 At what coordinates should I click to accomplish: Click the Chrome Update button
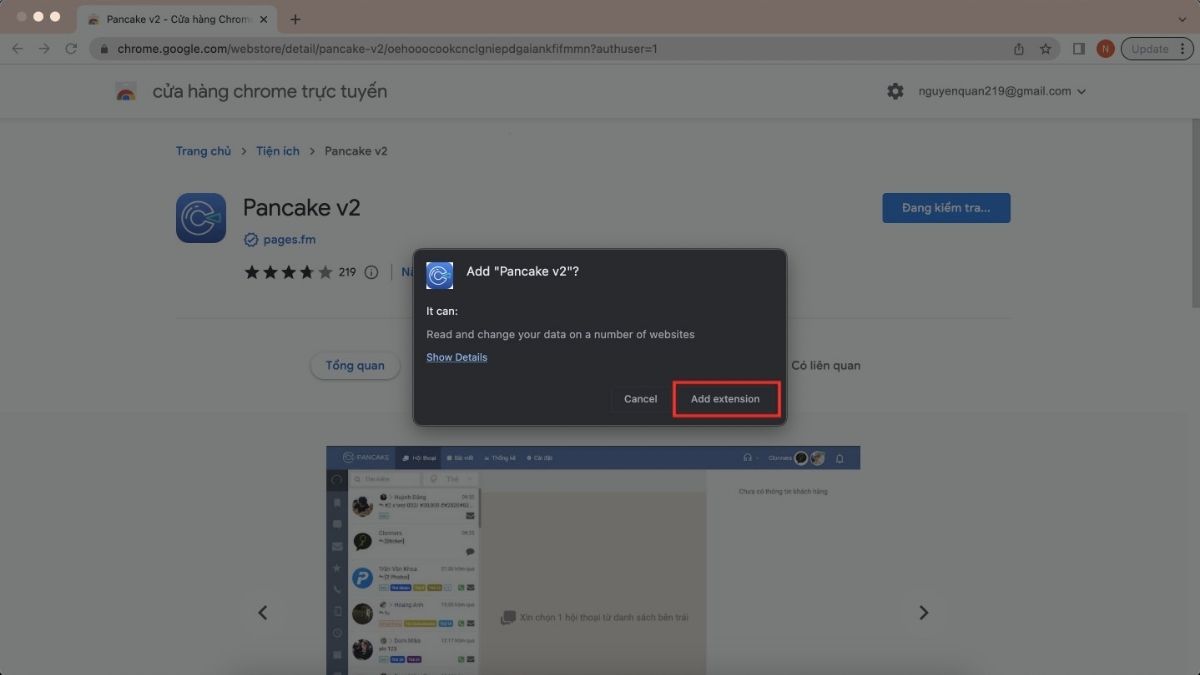point(1157,49)
